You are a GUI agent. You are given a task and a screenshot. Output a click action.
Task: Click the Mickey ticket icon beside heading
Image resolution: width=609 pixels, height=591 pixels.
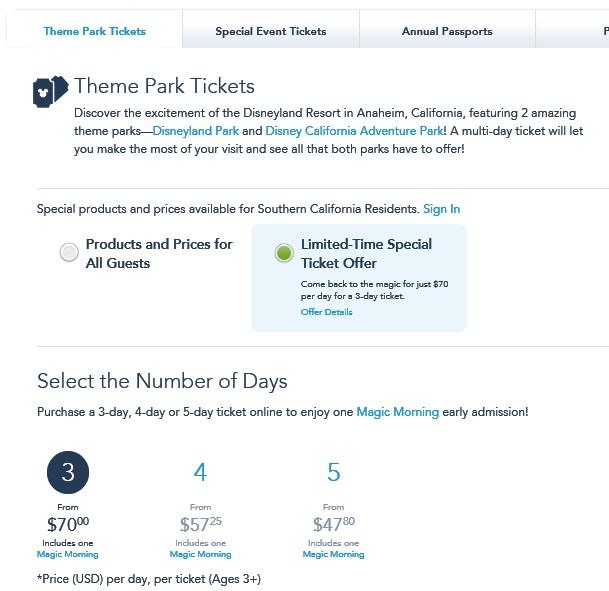pos(50,91)
